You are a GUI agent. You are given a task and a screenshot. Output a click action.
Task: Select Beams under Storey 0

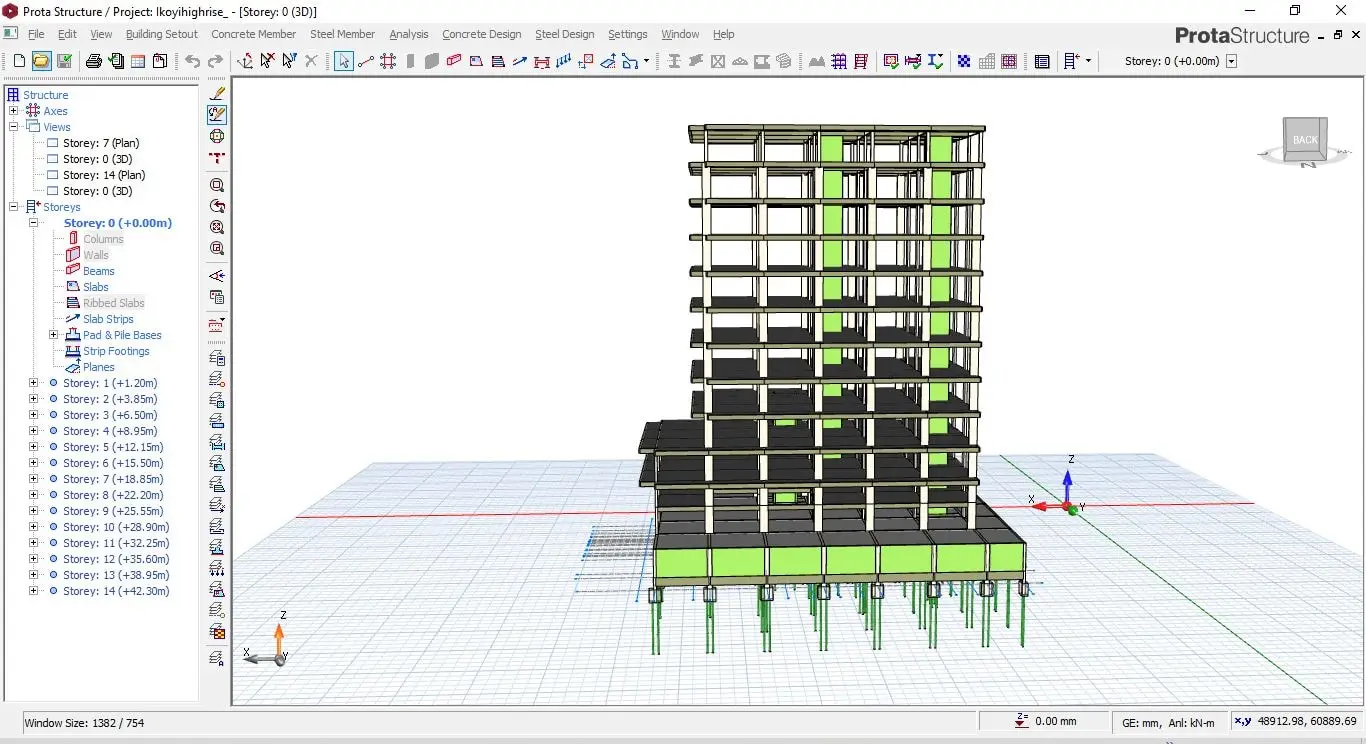pyautogui.click(x=98, y=271)
